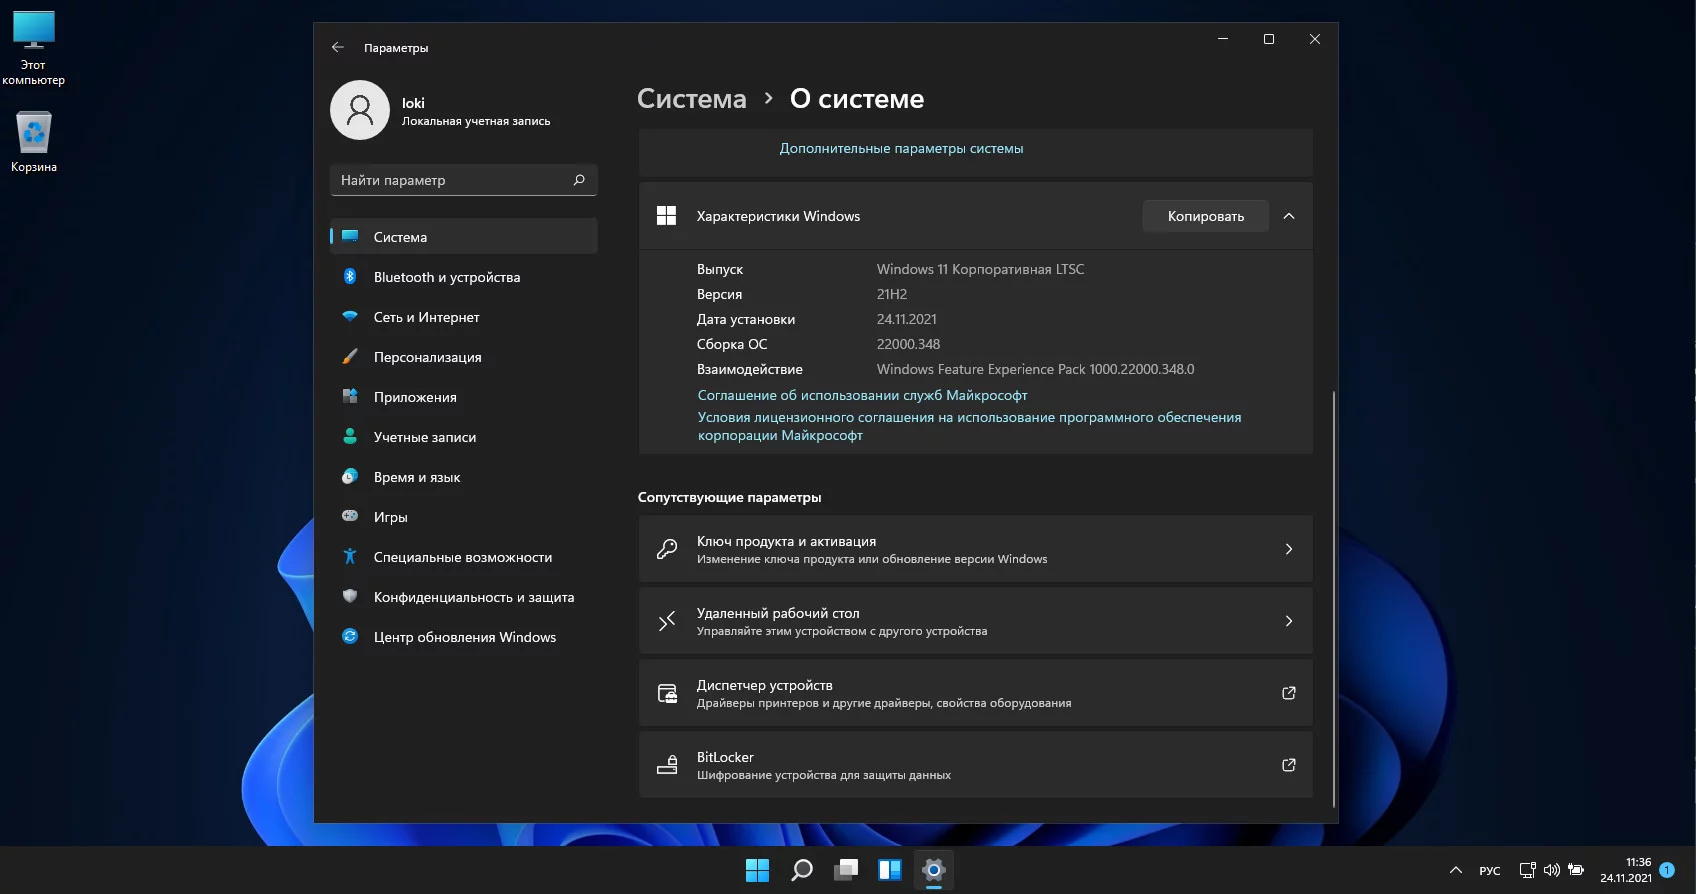Click the Windows Start button
The image size is (1696, 894).
[757, 870]
